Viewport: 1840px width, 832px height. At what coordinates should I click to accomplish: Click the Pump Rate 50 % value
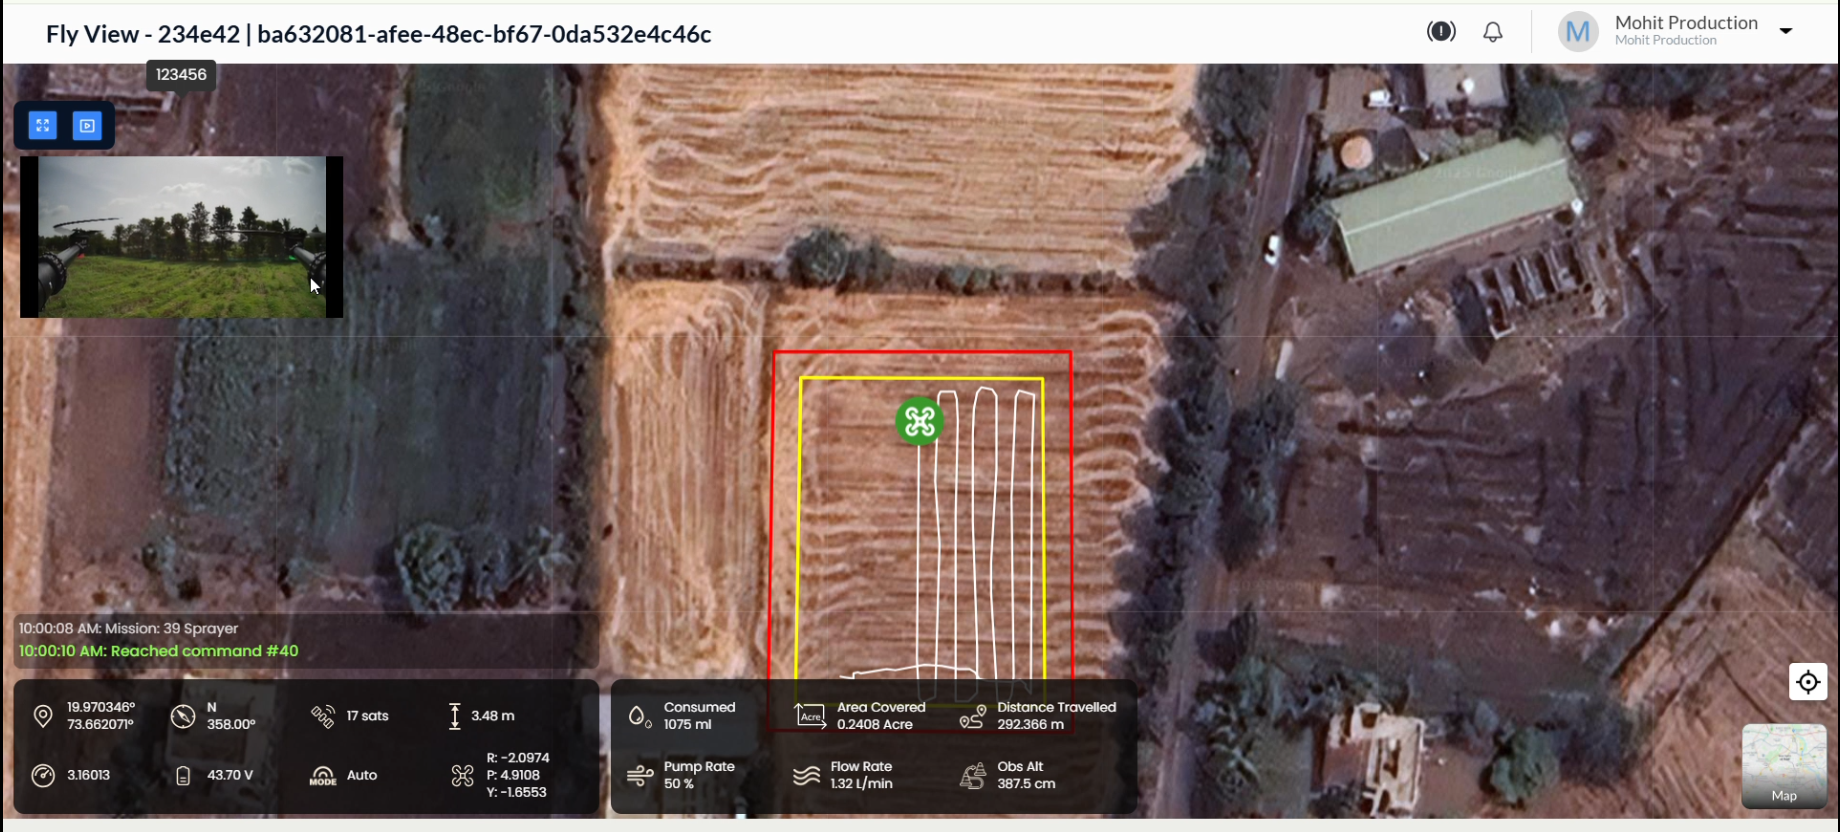679,784
